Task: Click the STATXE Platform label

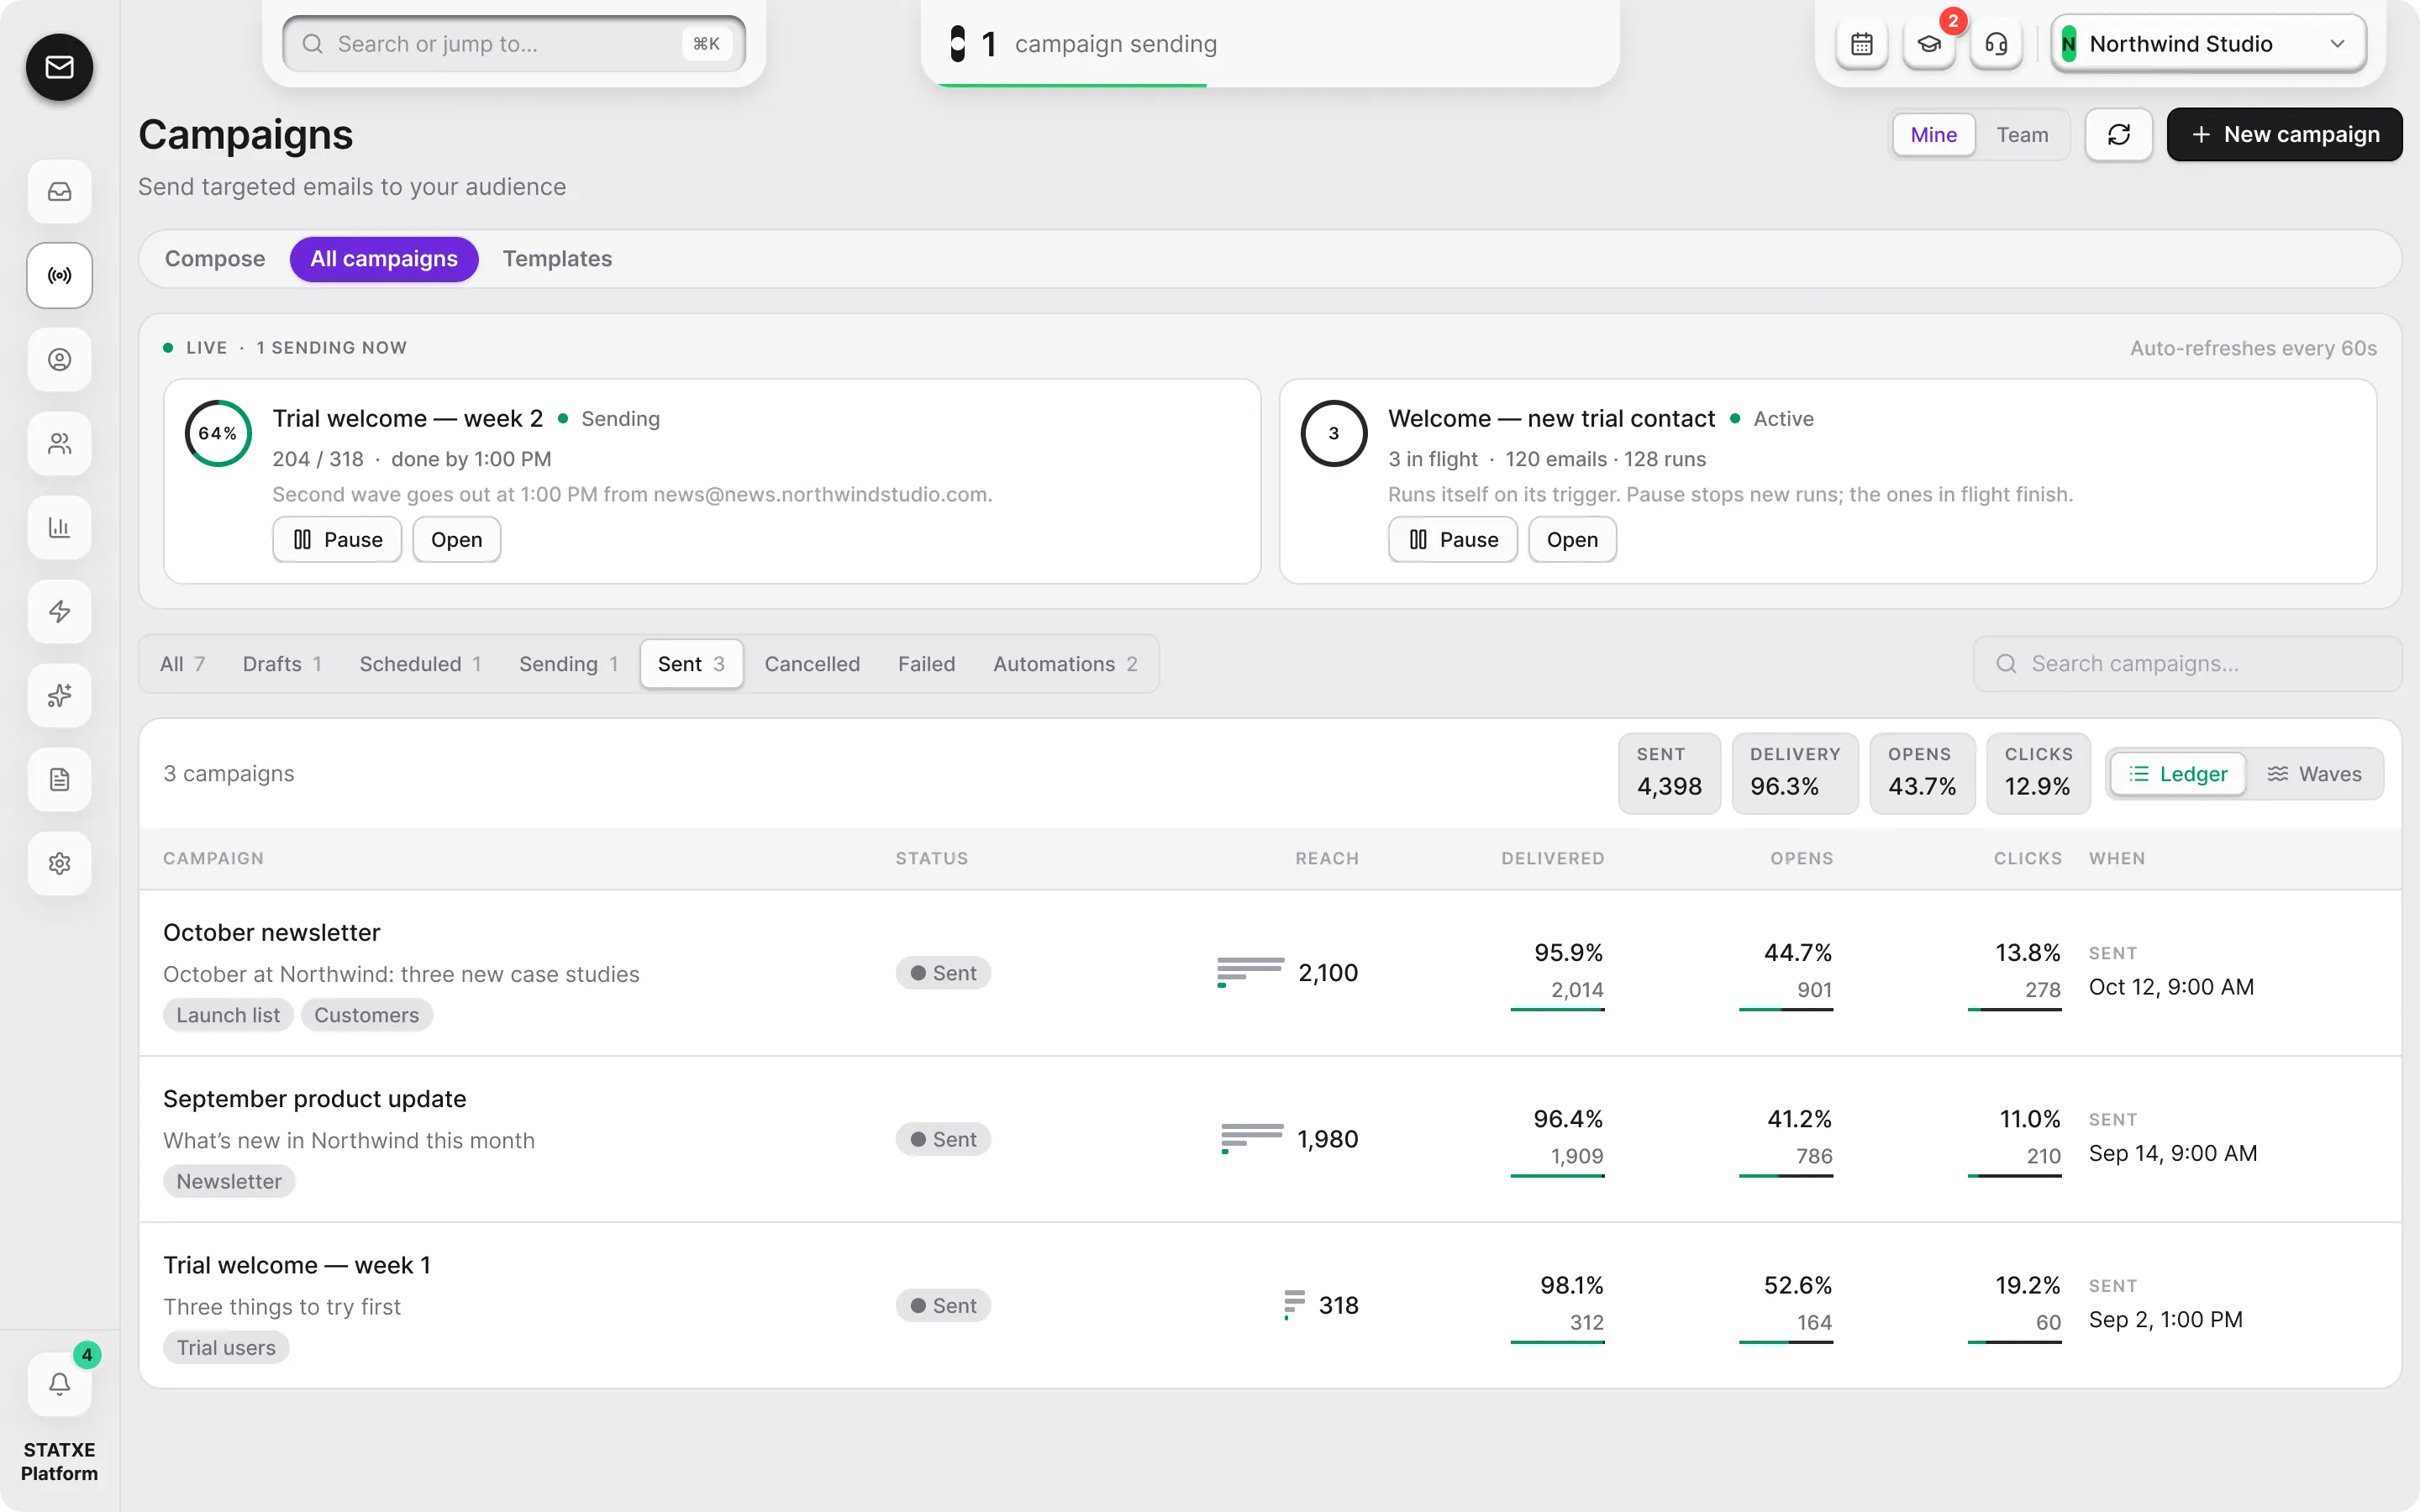Action: click(60, 1461)
